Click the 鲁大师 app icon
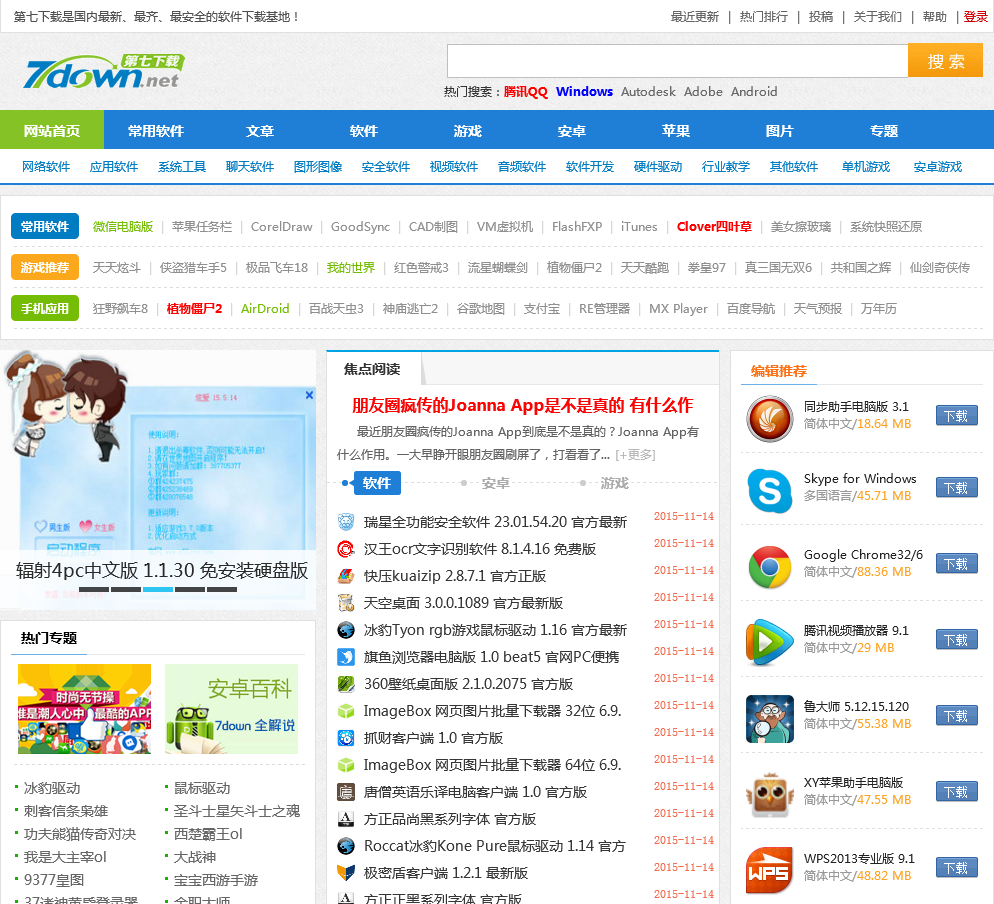Viewport: 994px width, 904px height. 770,719
